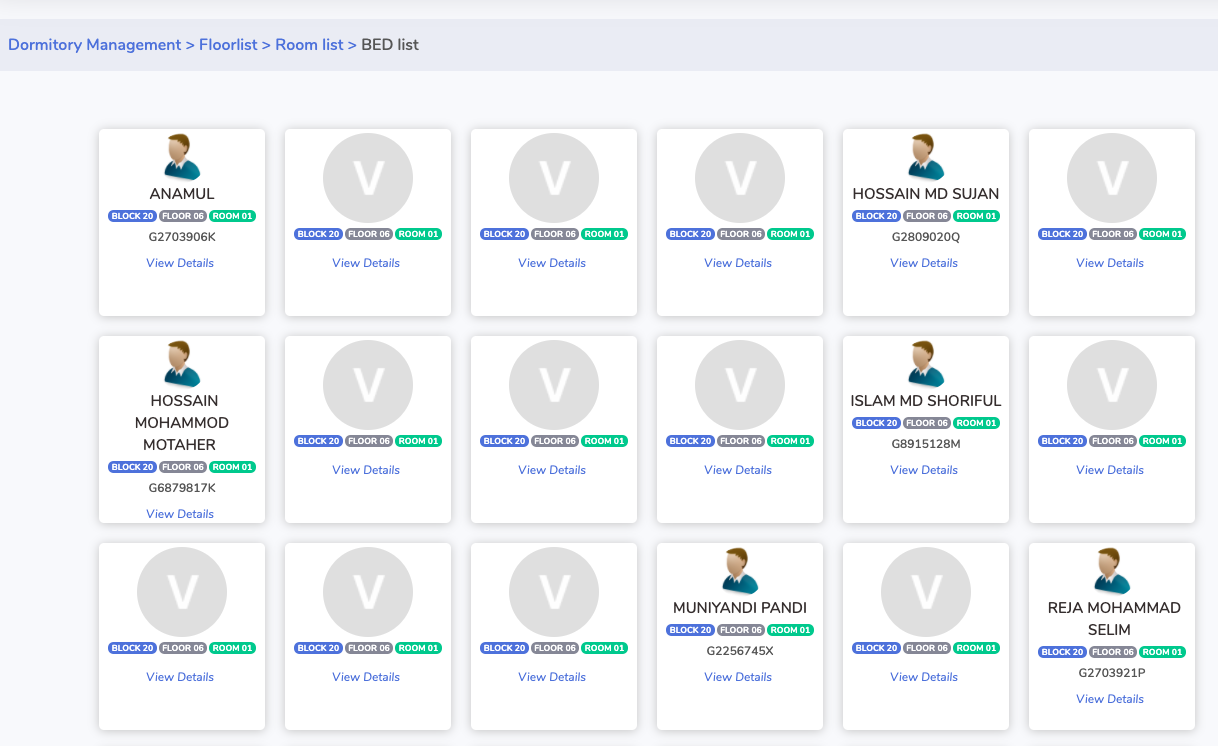The height and width of the screenshot is (746, 1218).
Task: Go to Dormitory Management breadcrumb
Action: click(x=95, y=45)
